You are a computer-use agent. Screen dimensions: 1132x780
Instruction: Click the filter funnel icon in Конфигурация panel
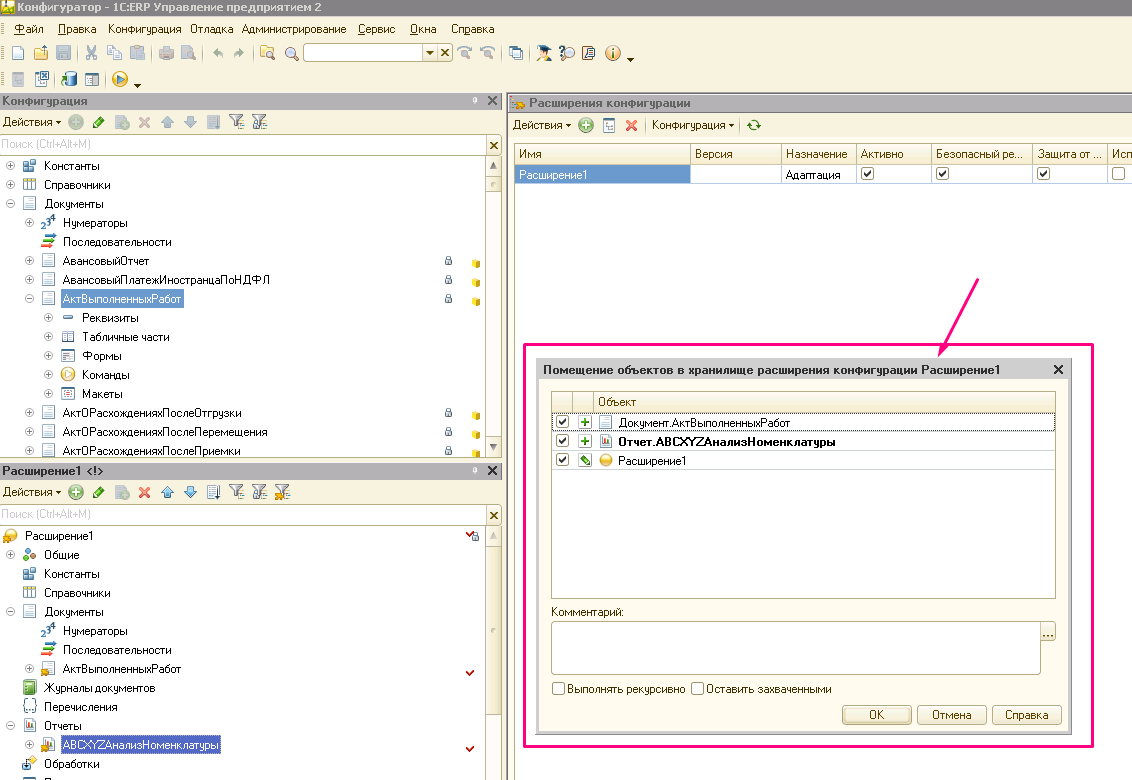(236, 122)
